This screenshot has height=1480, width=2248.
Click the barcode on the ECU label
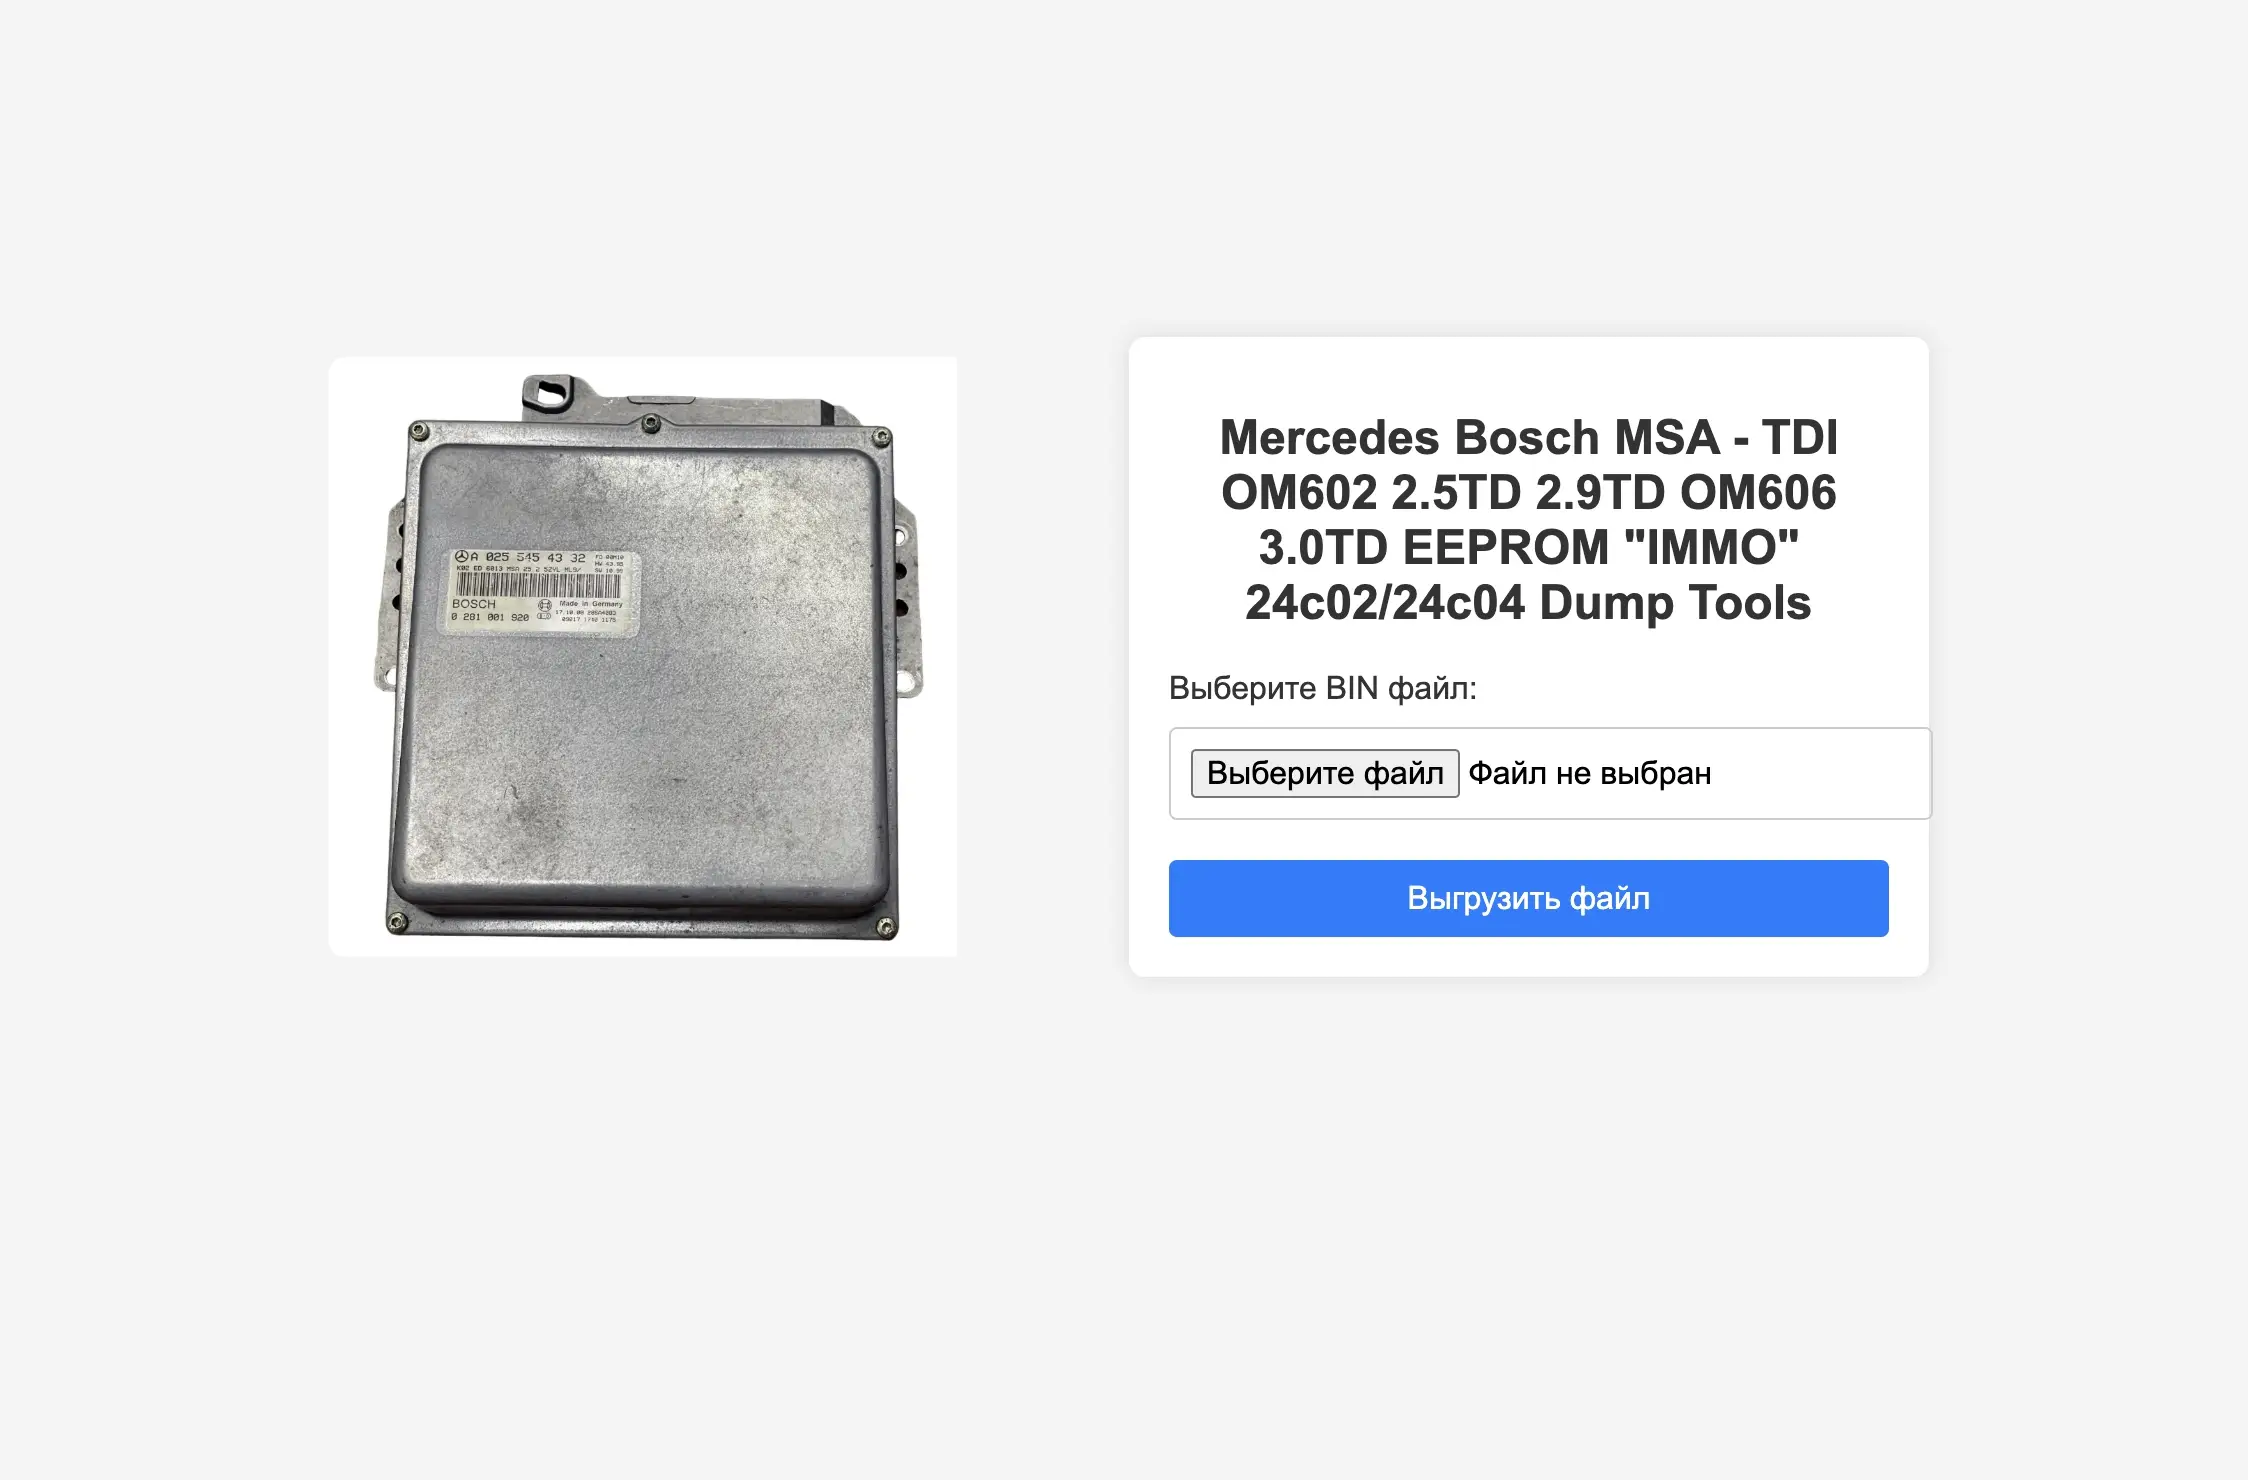(x=538, y=586)
